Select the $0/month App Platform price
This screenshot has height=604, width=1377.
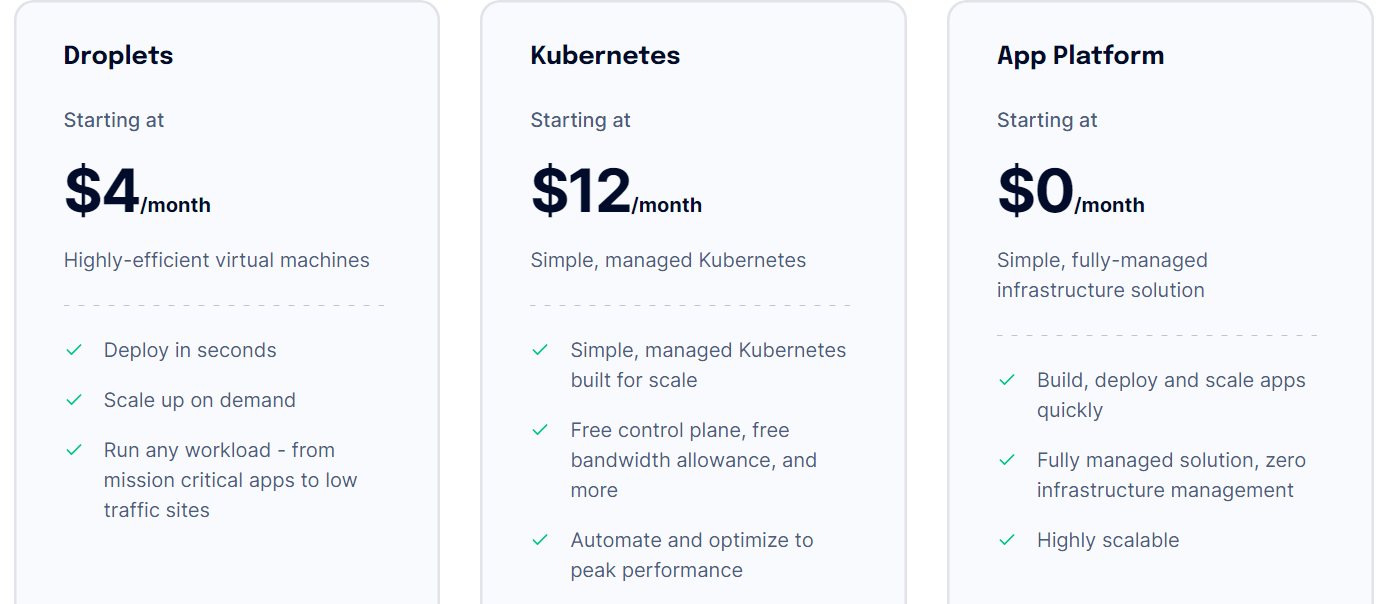(x=1071, y=191)
